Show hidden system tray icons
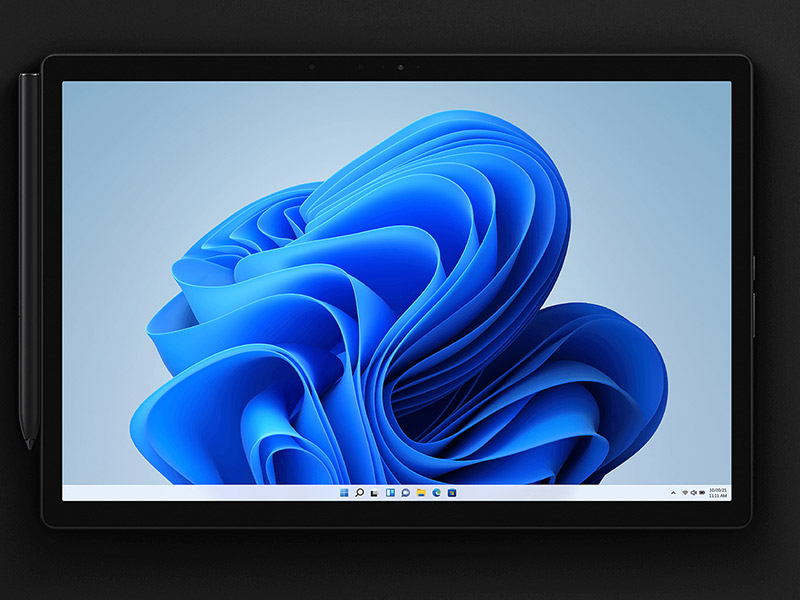This screenshot has height=600, width=800. pyautogui.click(x=673, y=493)
